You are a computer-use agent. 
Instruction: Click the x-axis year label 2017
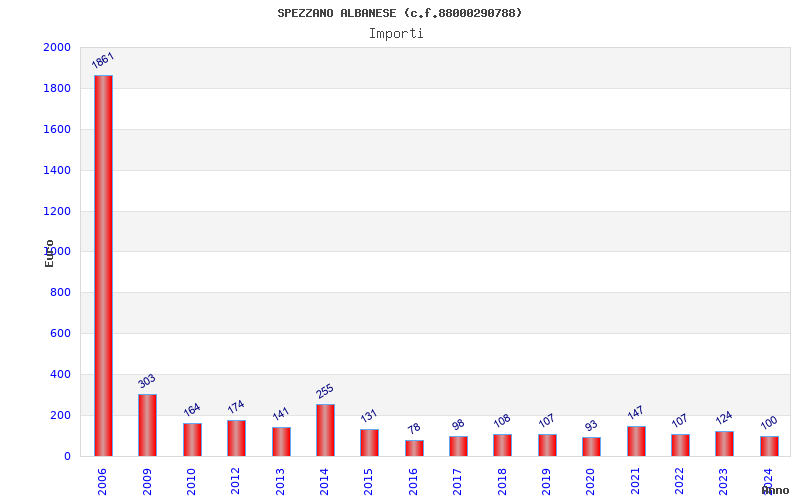(457, 482)
